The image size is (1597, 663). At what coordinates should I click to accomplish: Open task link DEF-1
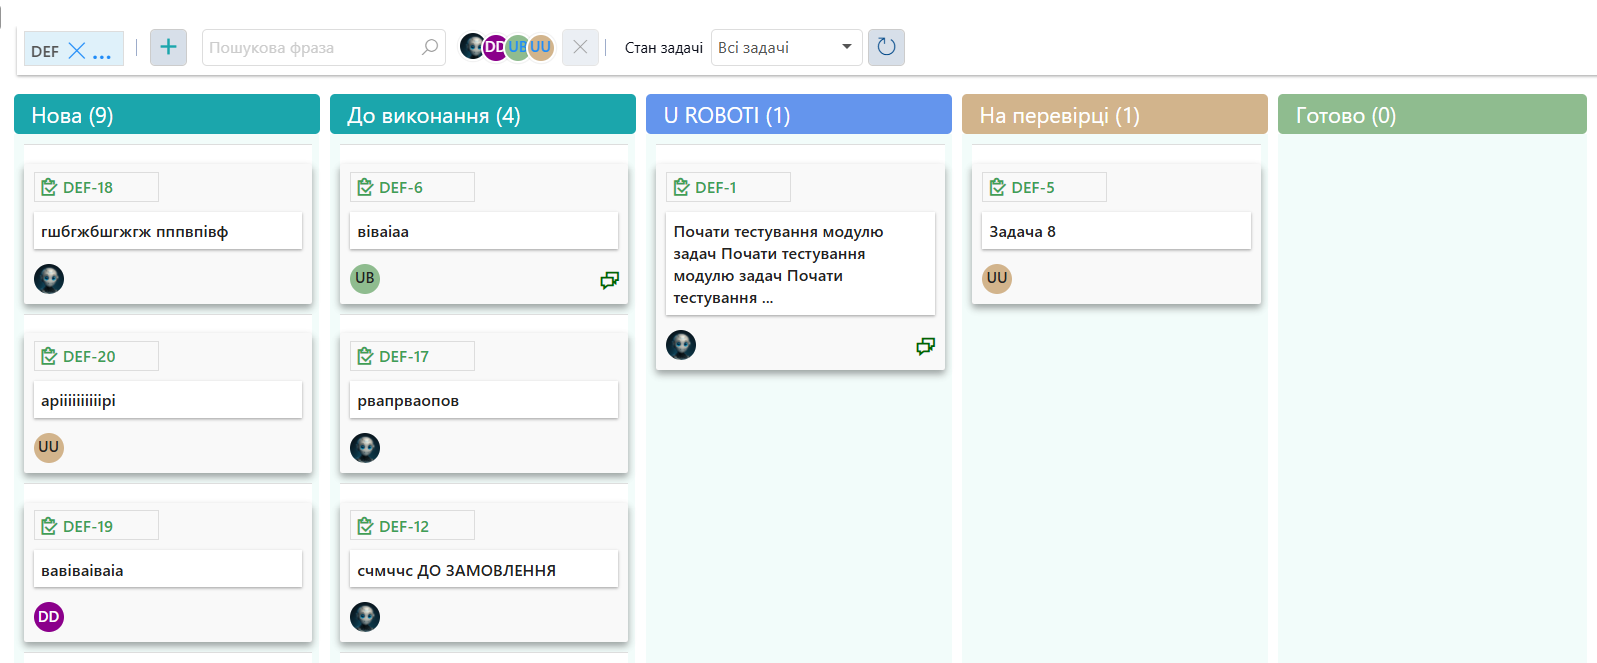pos(716,188)
